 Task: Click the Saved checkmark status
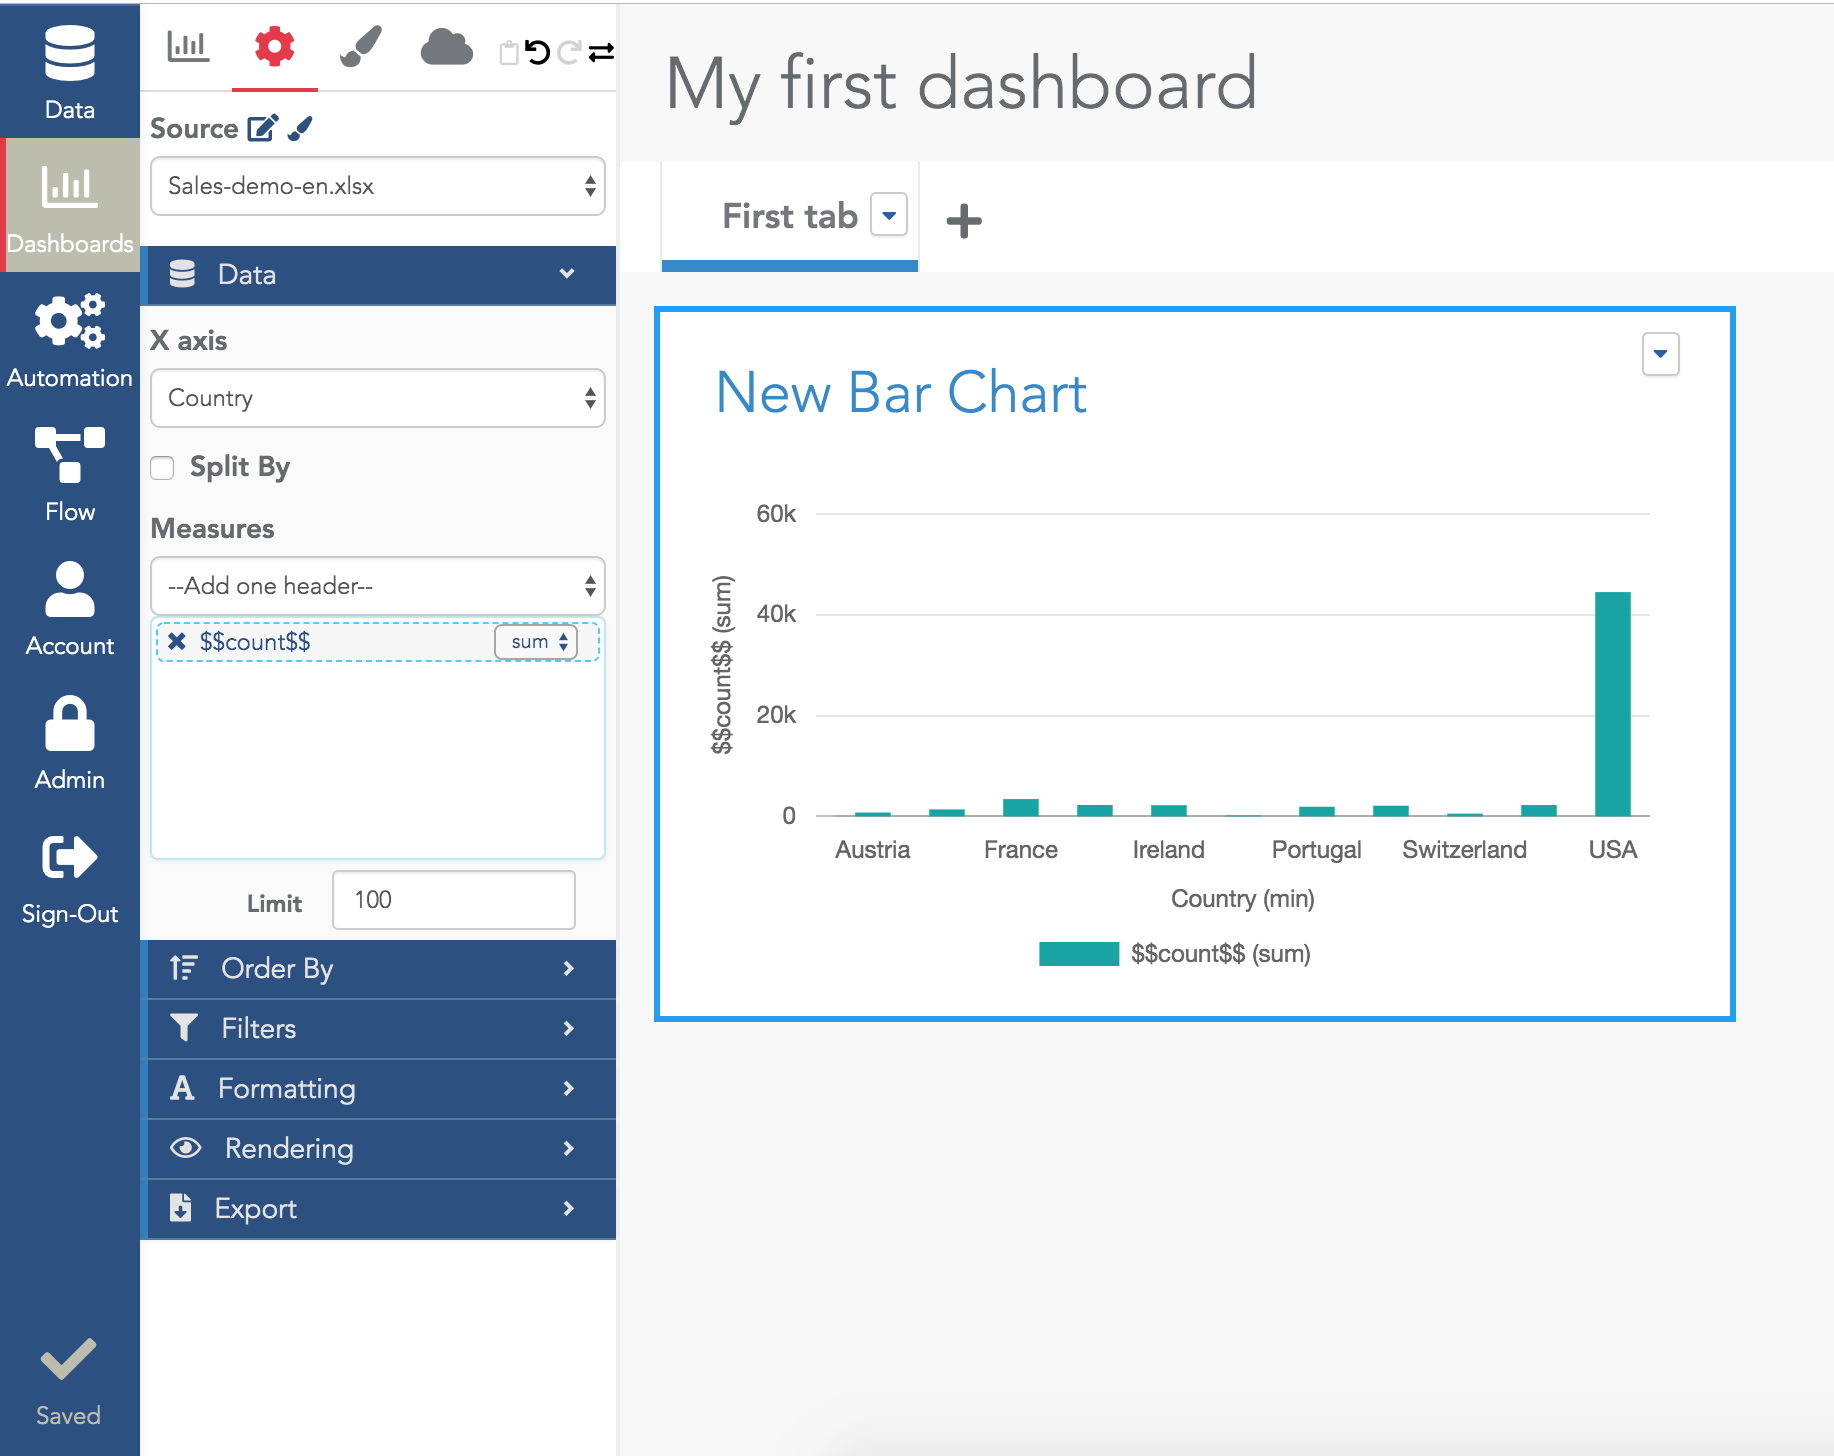tap(68, 1382)
